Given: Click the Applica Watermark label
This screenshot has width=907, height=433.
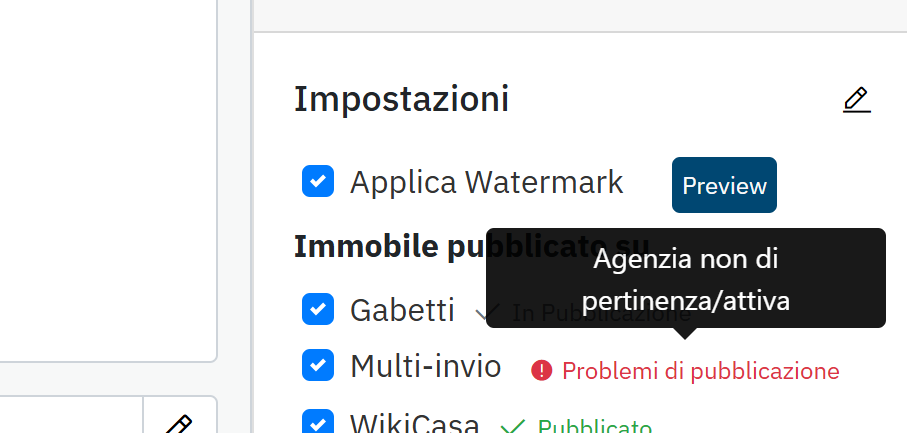Looking at the screenshot, I should (x=486, y=182).
